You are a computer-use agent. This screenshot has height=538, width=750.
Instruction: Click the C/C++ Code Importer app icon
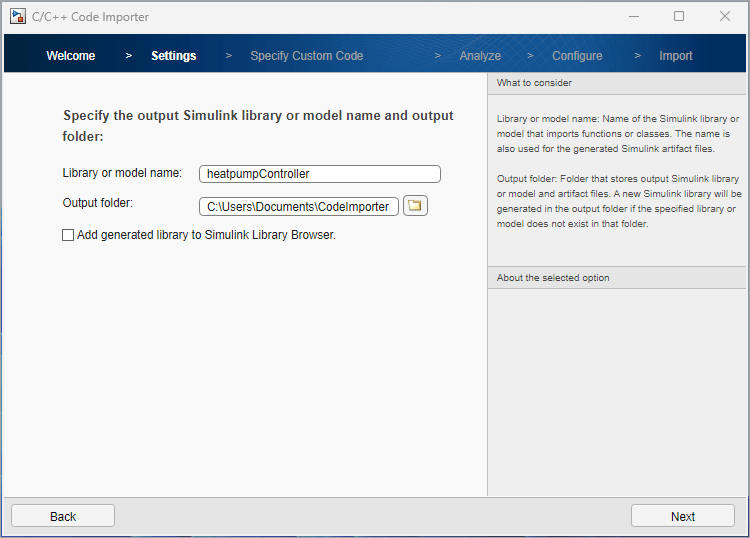coord(18,16)
